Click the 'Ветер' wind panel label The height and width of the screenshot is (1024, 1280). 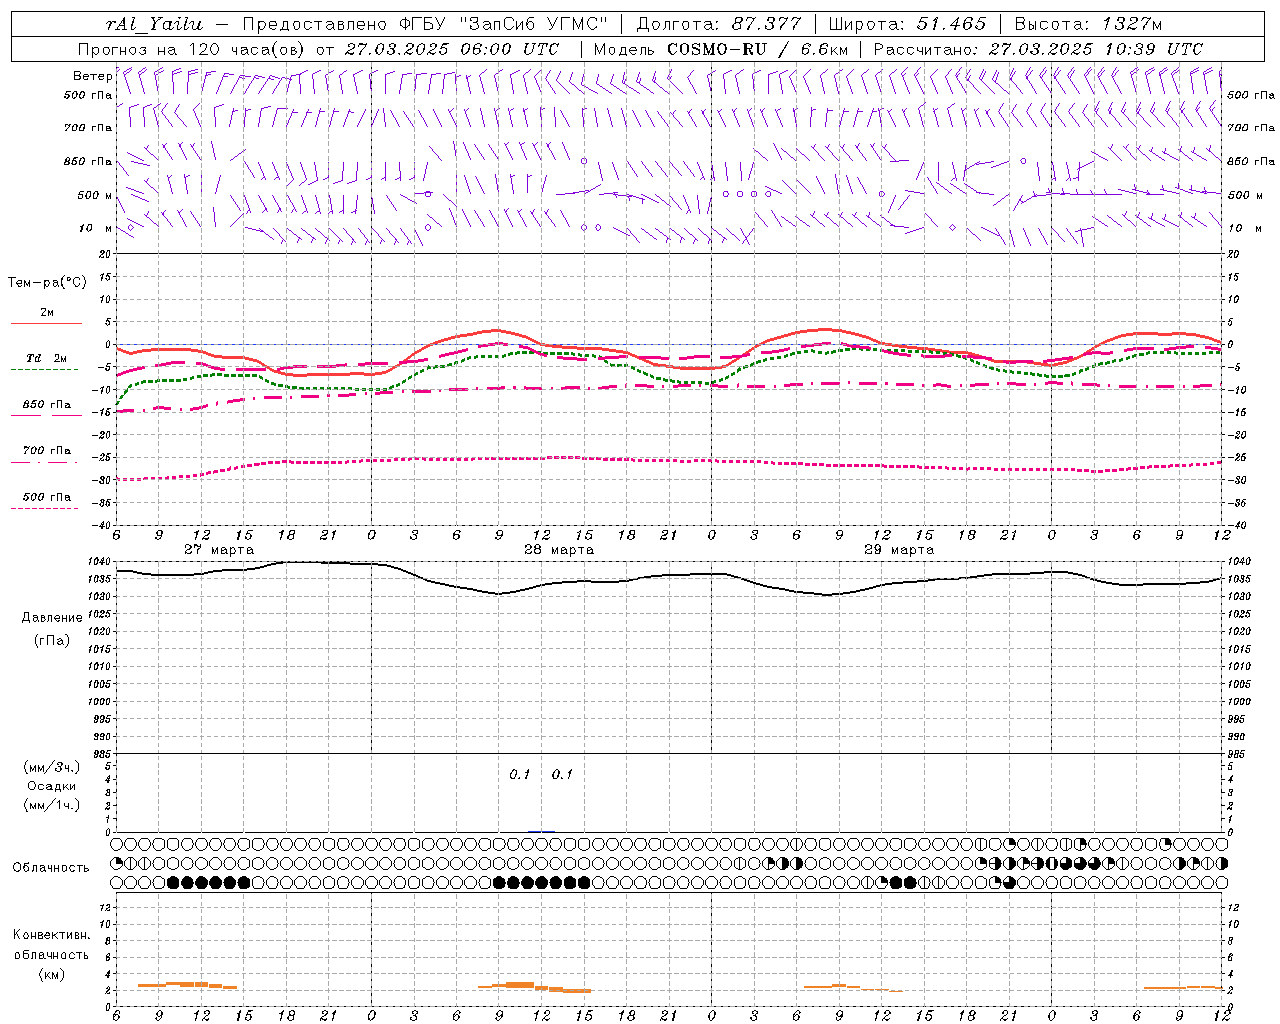click(x=92, y=76)
